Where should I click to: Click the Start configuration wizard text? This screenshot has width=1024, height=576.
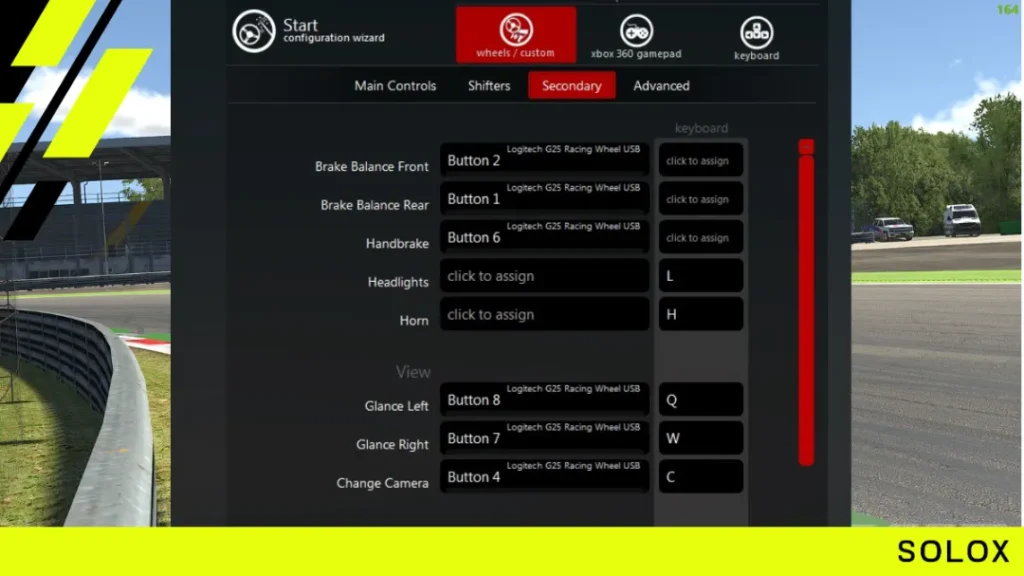click(x=334, y=31)
